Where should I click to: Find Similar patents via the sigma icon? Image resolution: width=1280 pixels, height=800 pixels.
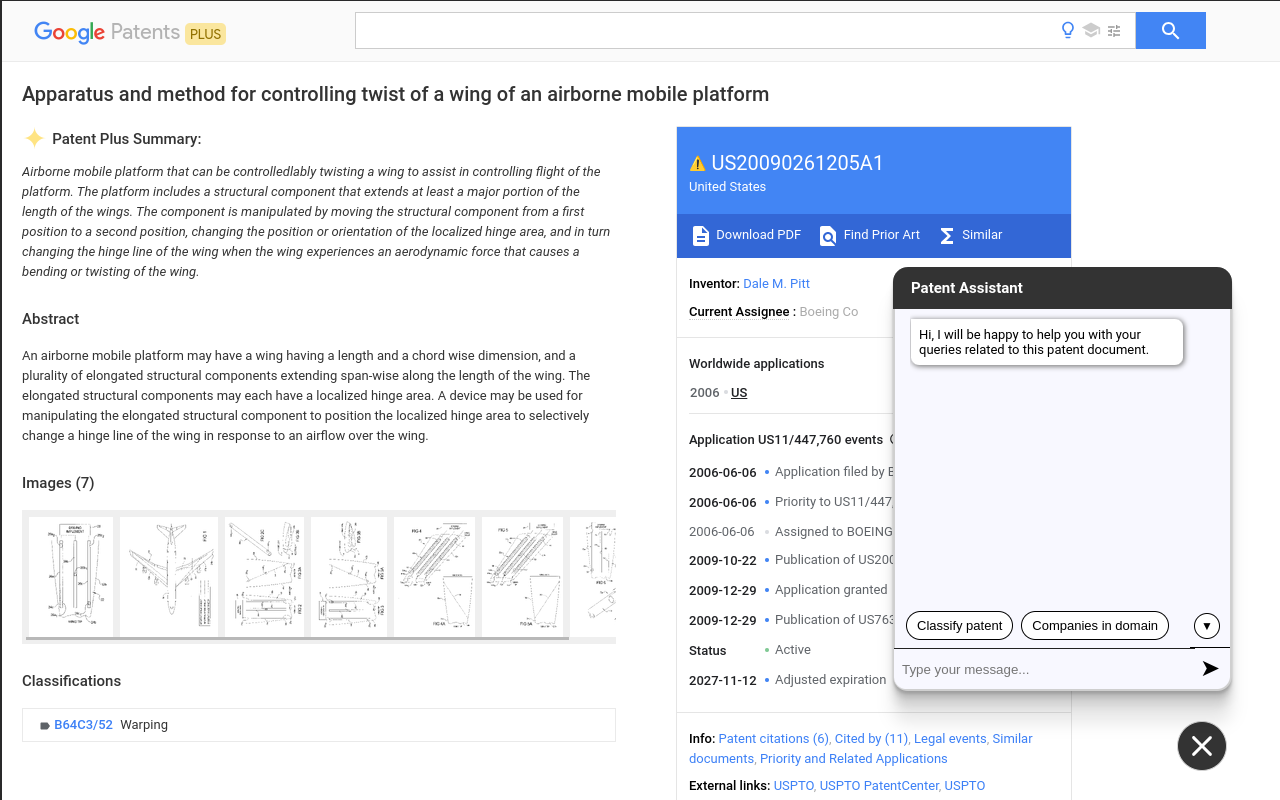click(x=971, y=235)
